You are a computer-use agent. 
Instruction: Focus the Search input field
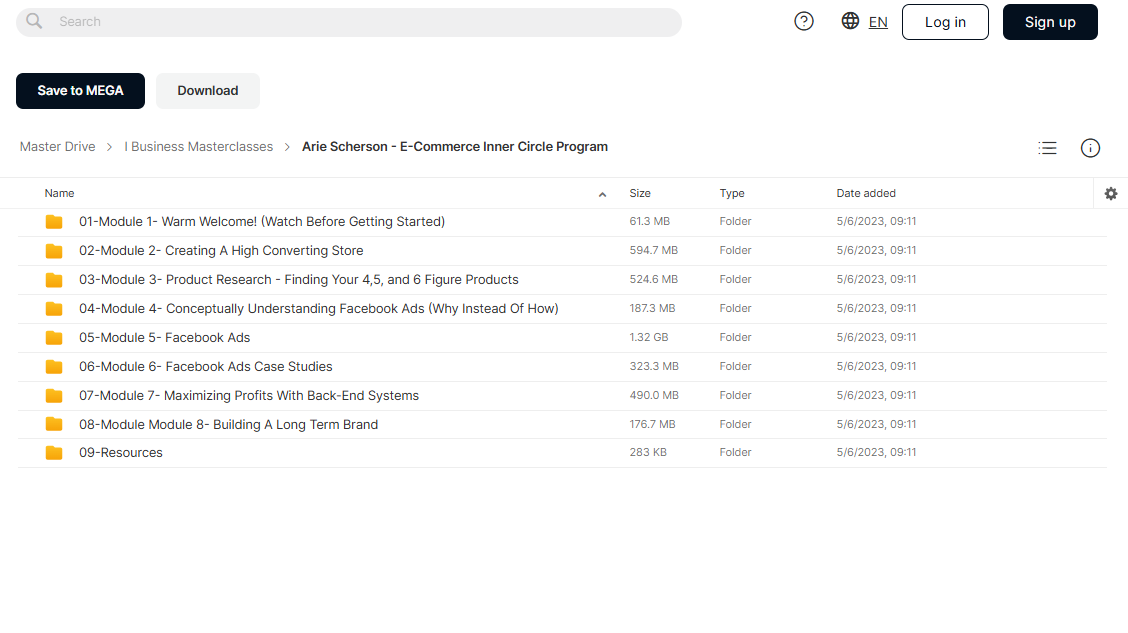tap(349, 22)
